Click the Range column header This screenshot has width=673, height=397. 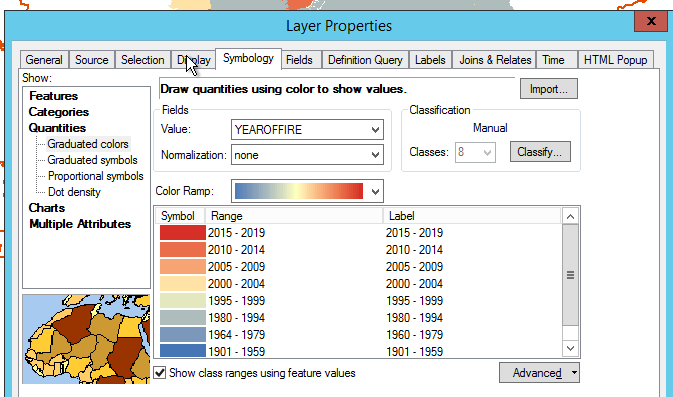point(294,215)
